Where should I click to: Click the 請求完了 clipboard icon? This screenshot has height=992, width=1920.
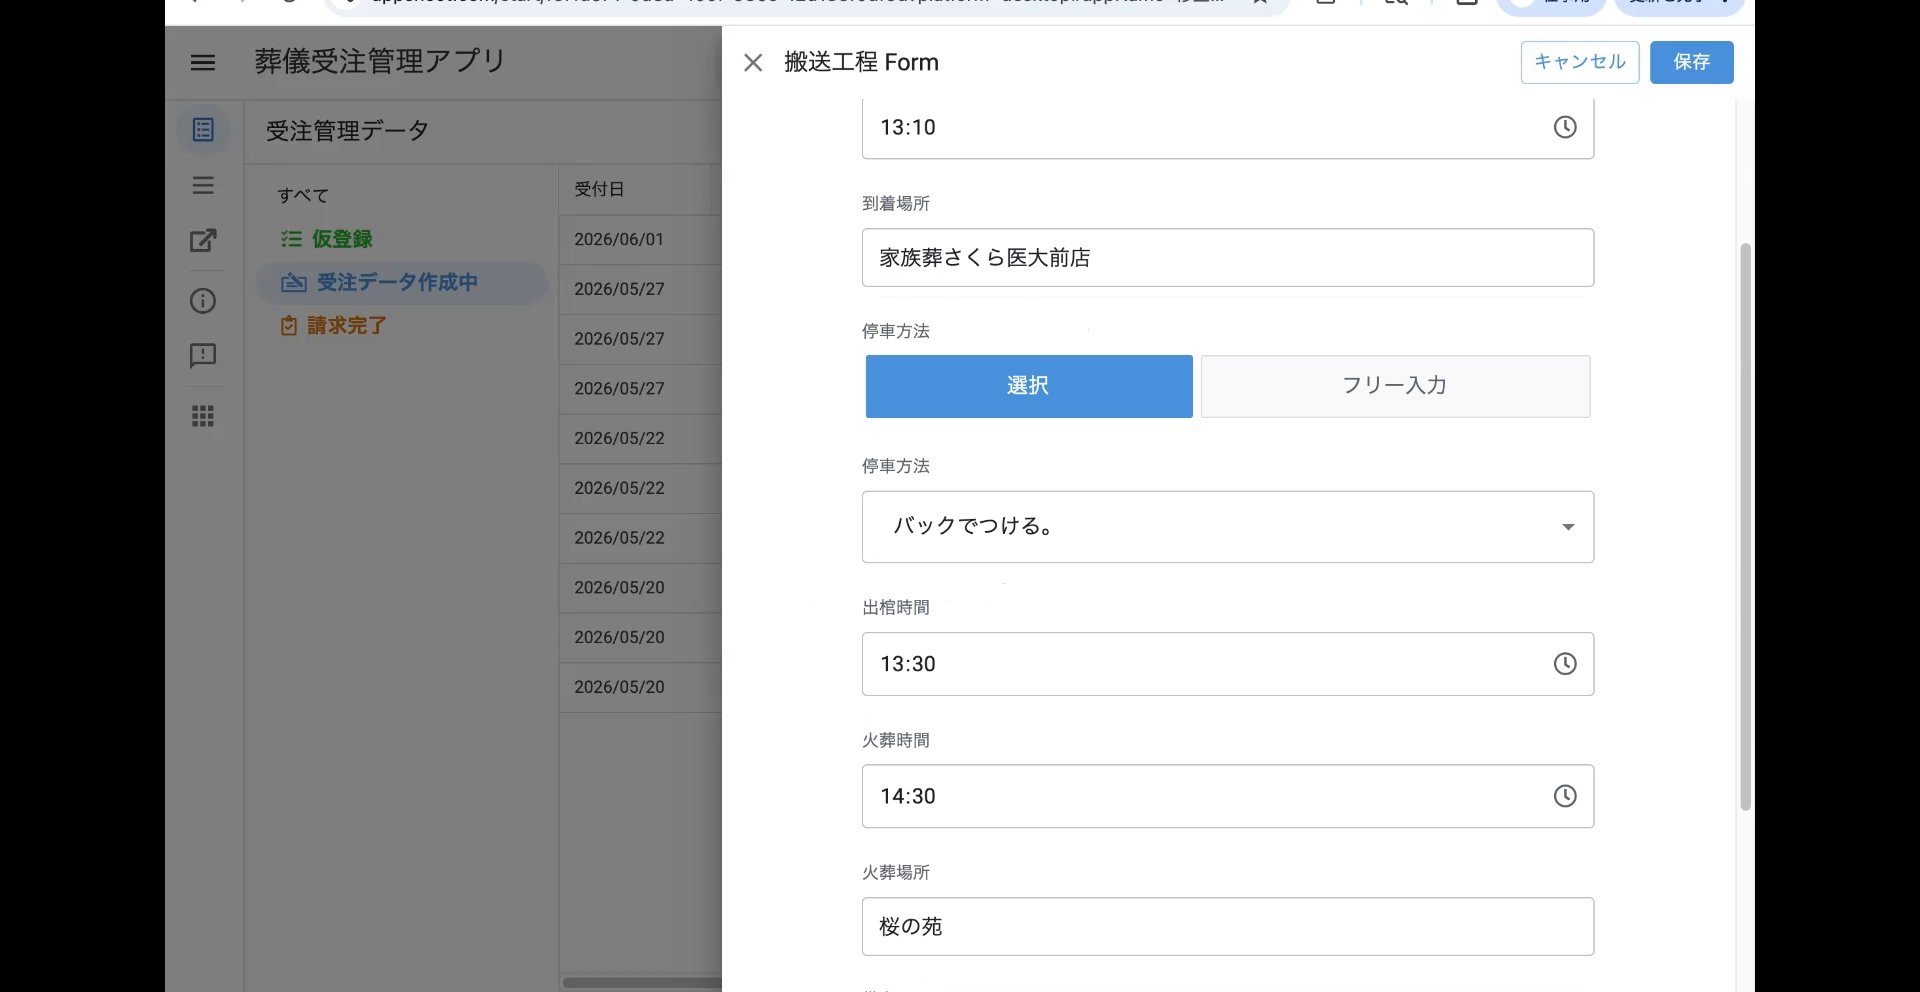coord(289,326)
